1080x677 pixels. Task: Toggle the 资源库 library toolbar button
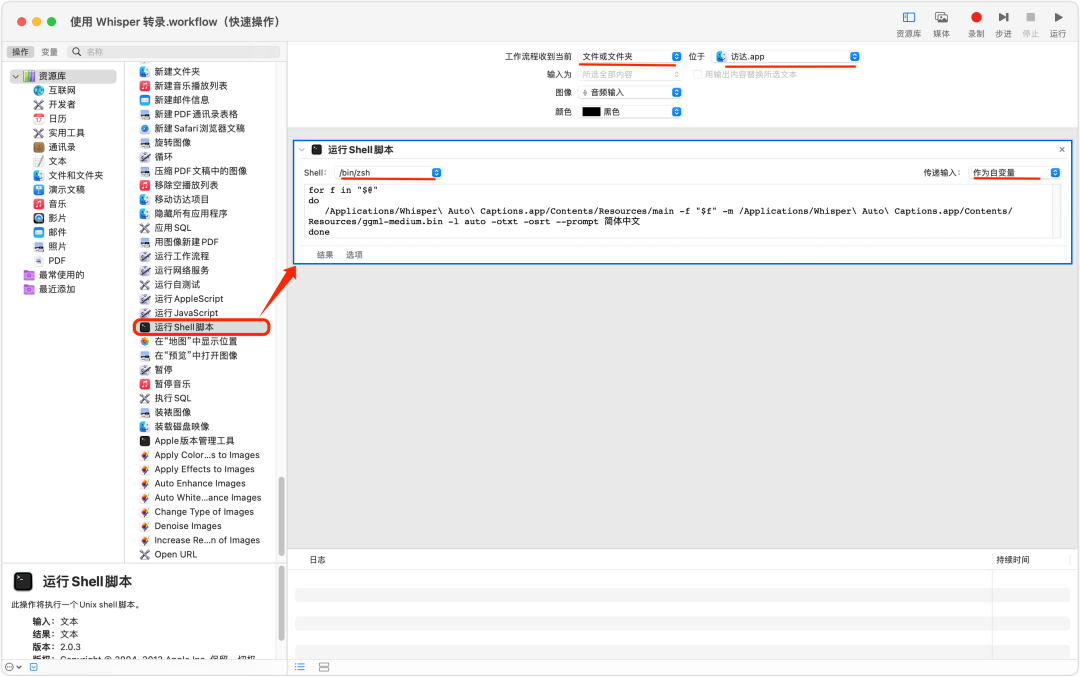[x=908, y=23]
